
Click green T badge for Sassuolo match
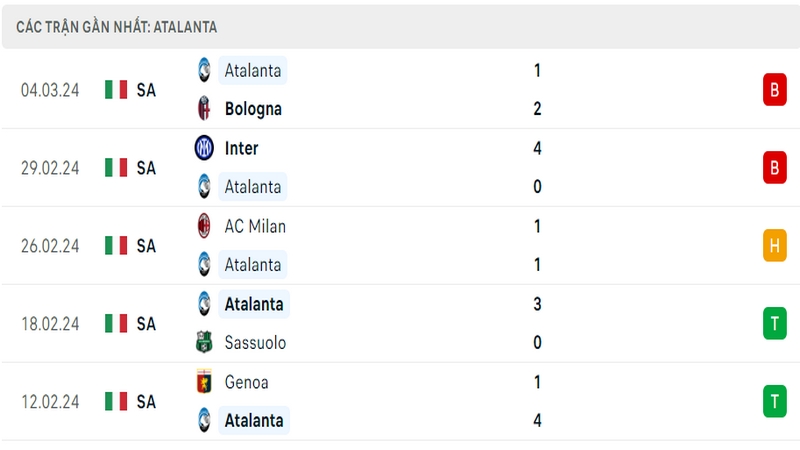774,323
